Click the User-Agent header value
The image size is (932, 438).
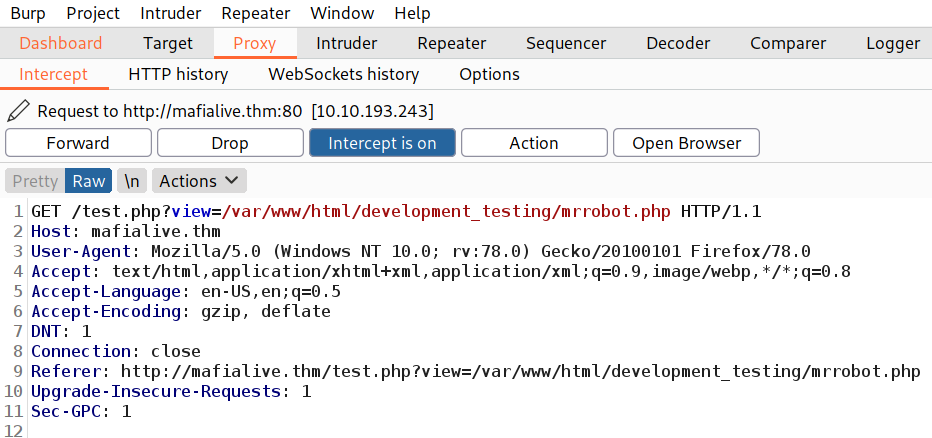coord(481,252)
